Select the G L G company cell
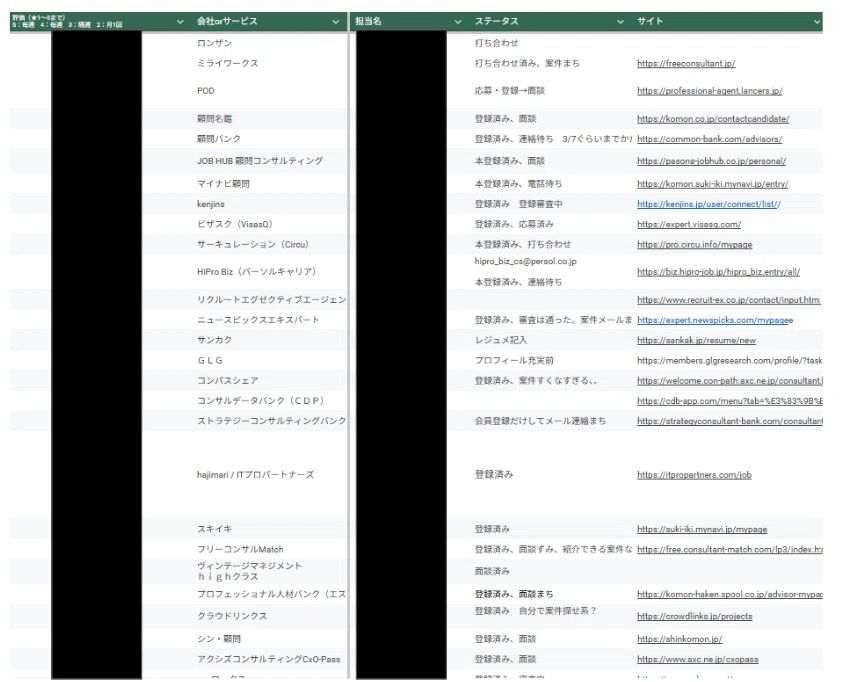 tap(210, 360)
